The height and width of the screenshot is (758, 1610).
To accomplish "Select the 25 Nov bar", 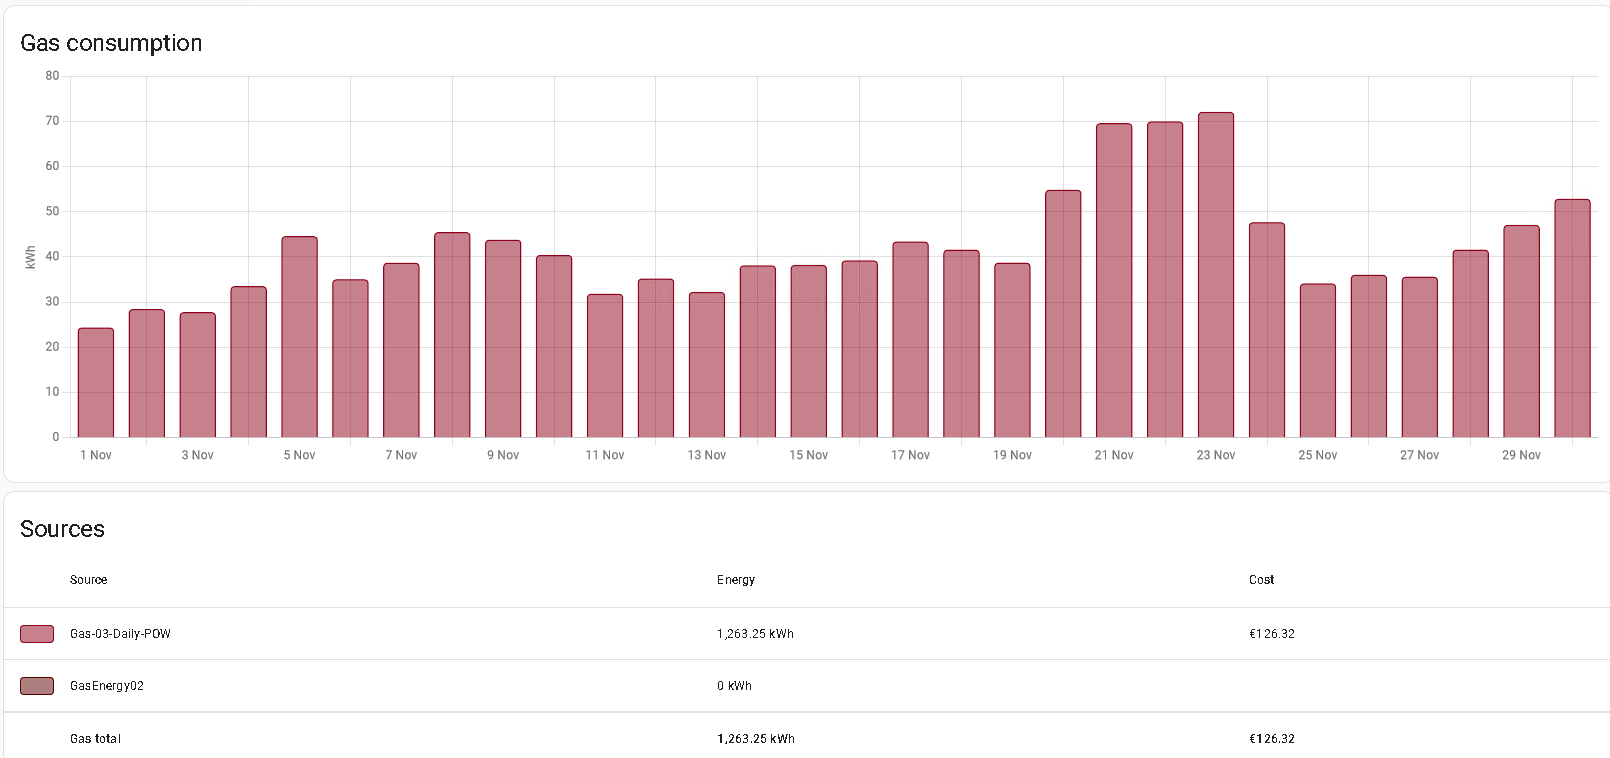I will click(x=1317, y=361).
